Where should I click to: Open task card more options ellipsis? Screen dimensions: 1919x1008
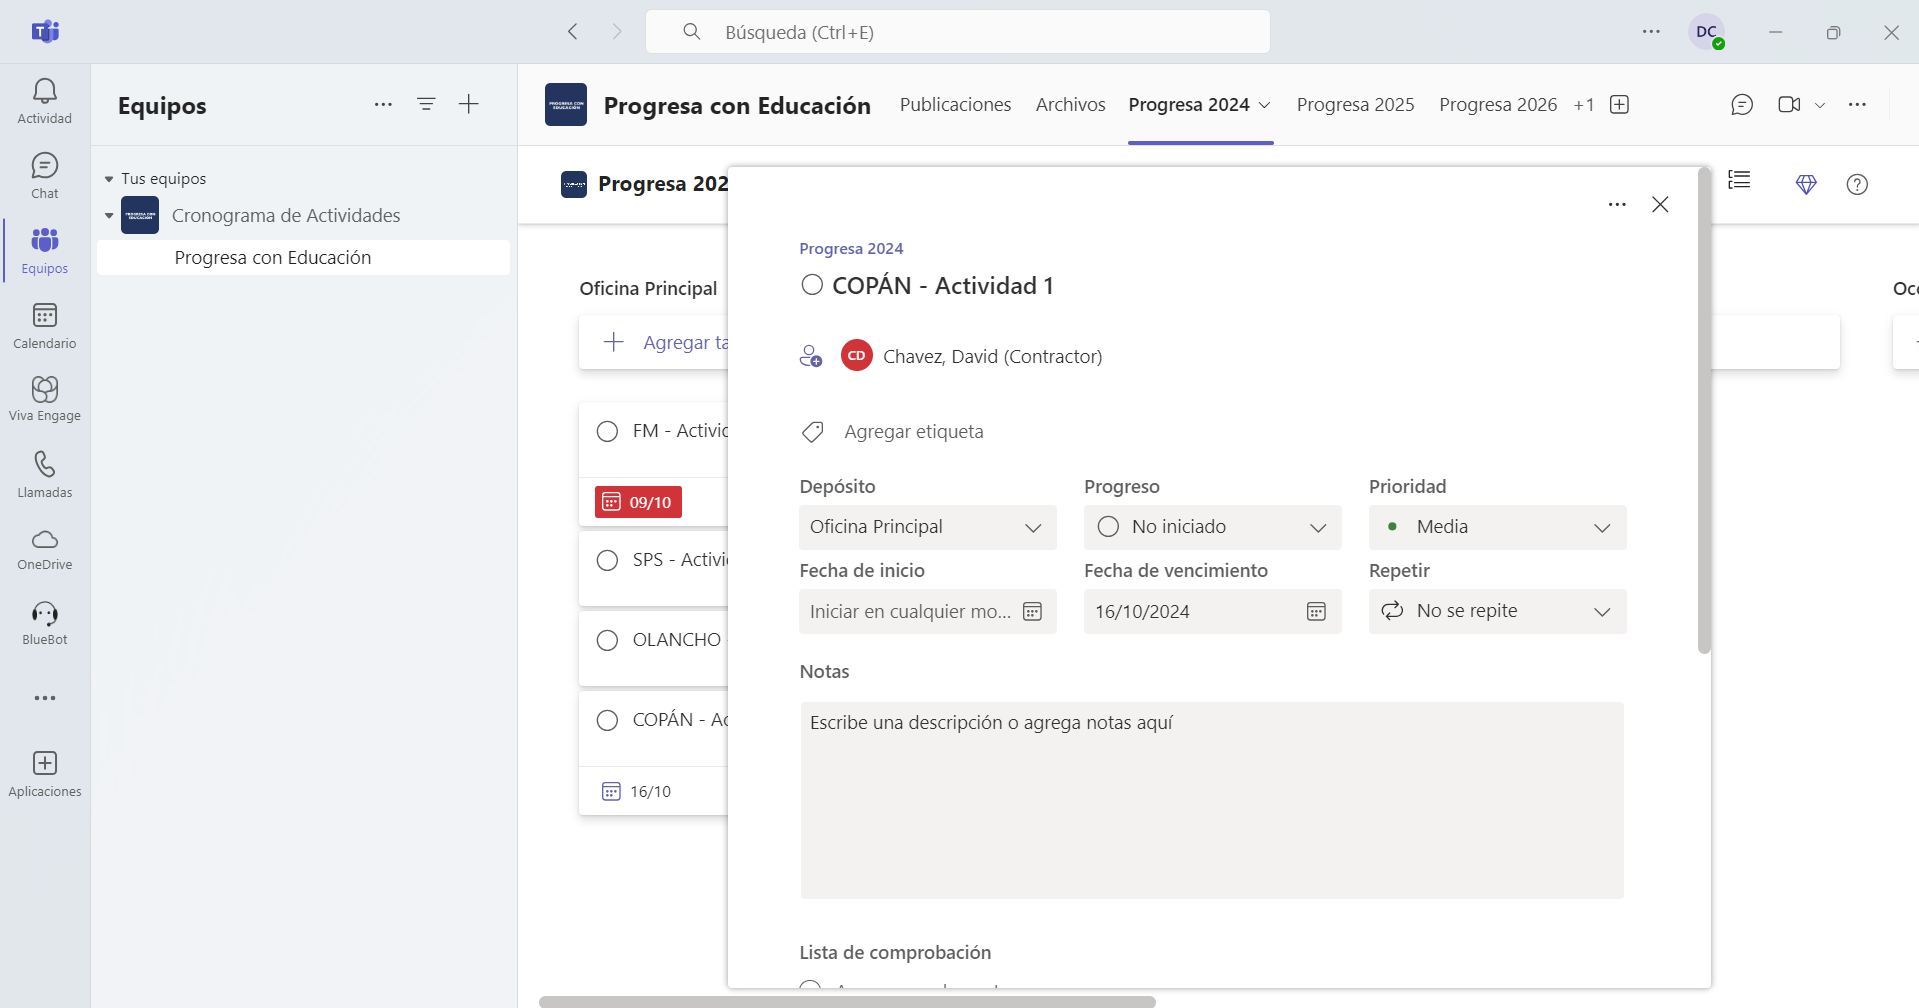click(1617, 204)
